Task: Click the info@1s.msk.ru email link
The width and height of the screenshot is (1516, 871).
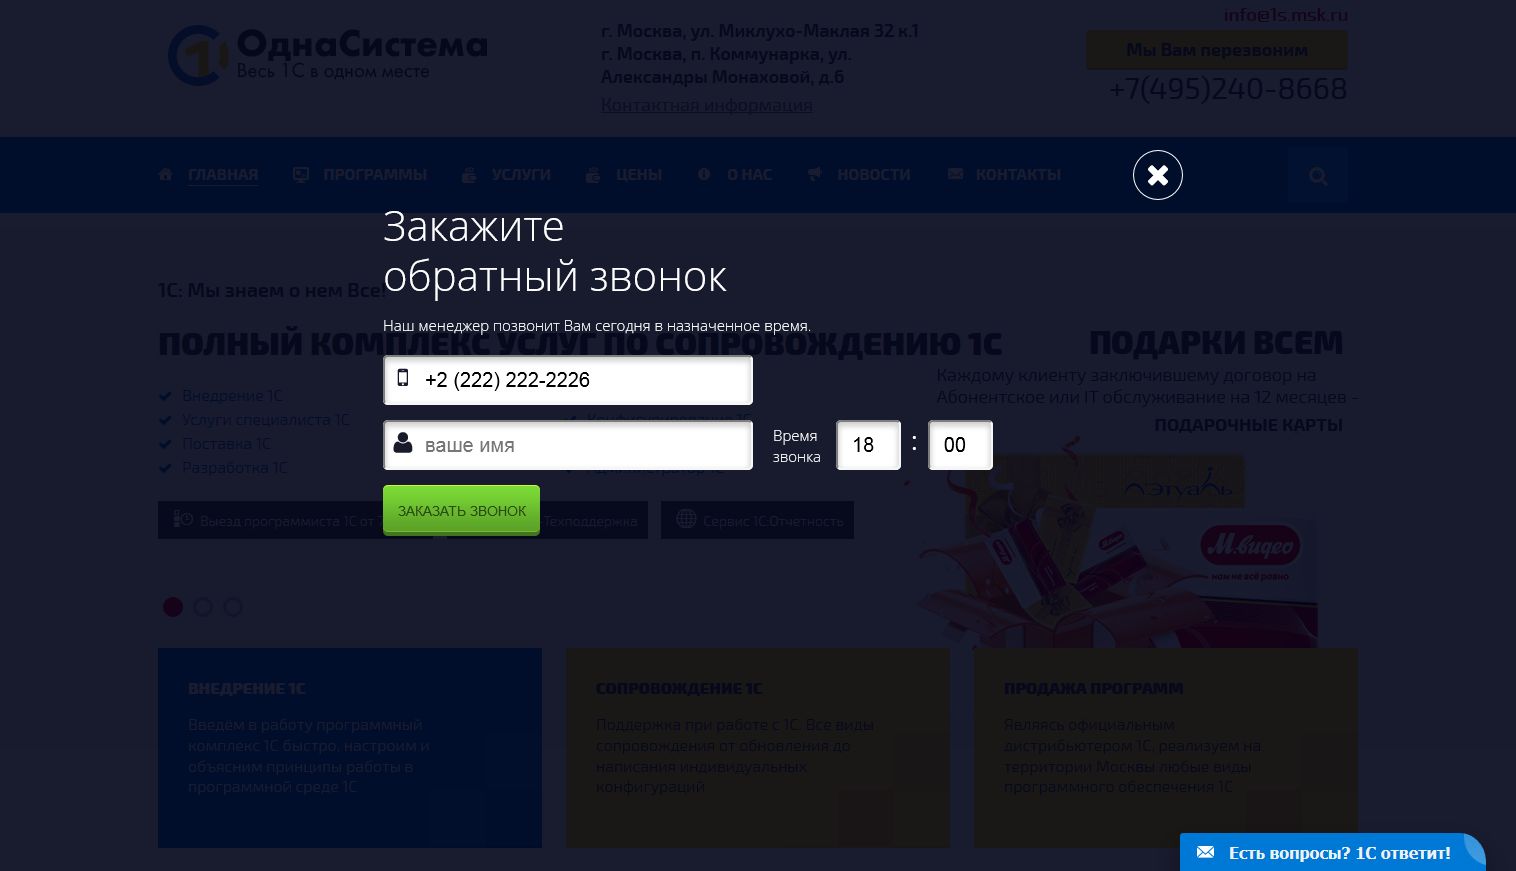Action: pos(1286,14)
